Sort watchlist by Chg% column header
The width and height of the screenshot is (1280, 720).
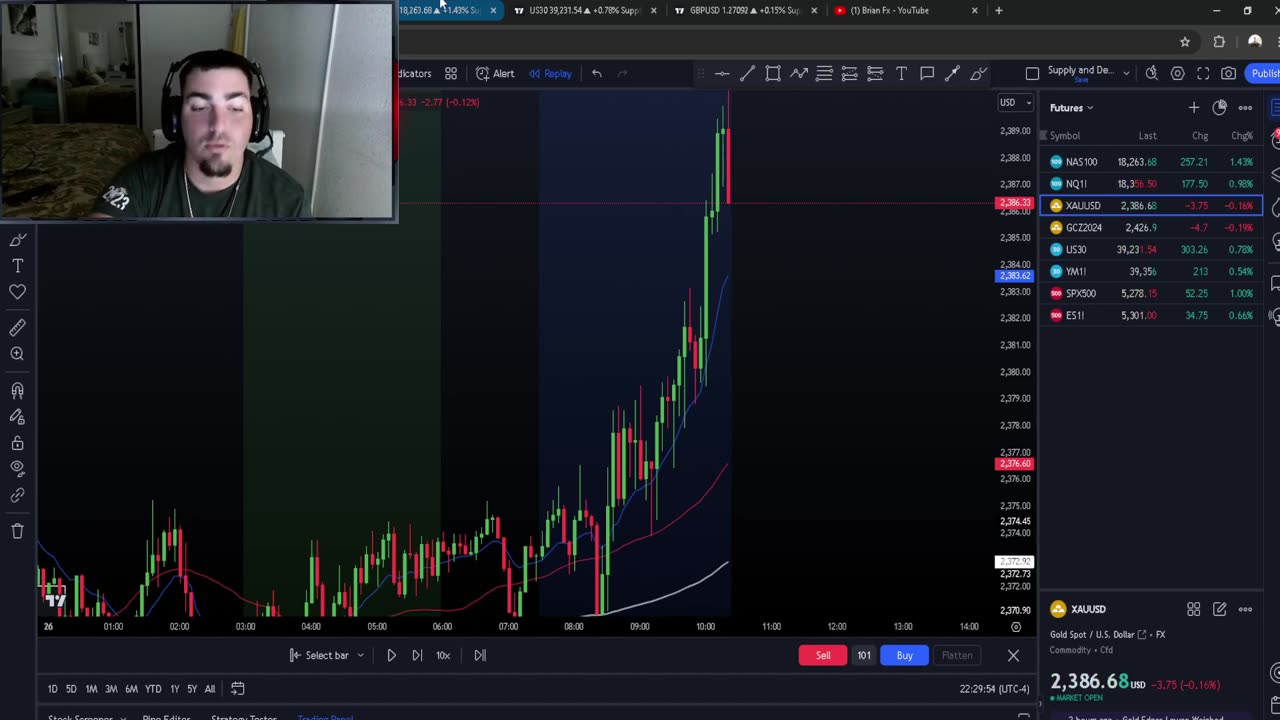(x=1242, y=136)
